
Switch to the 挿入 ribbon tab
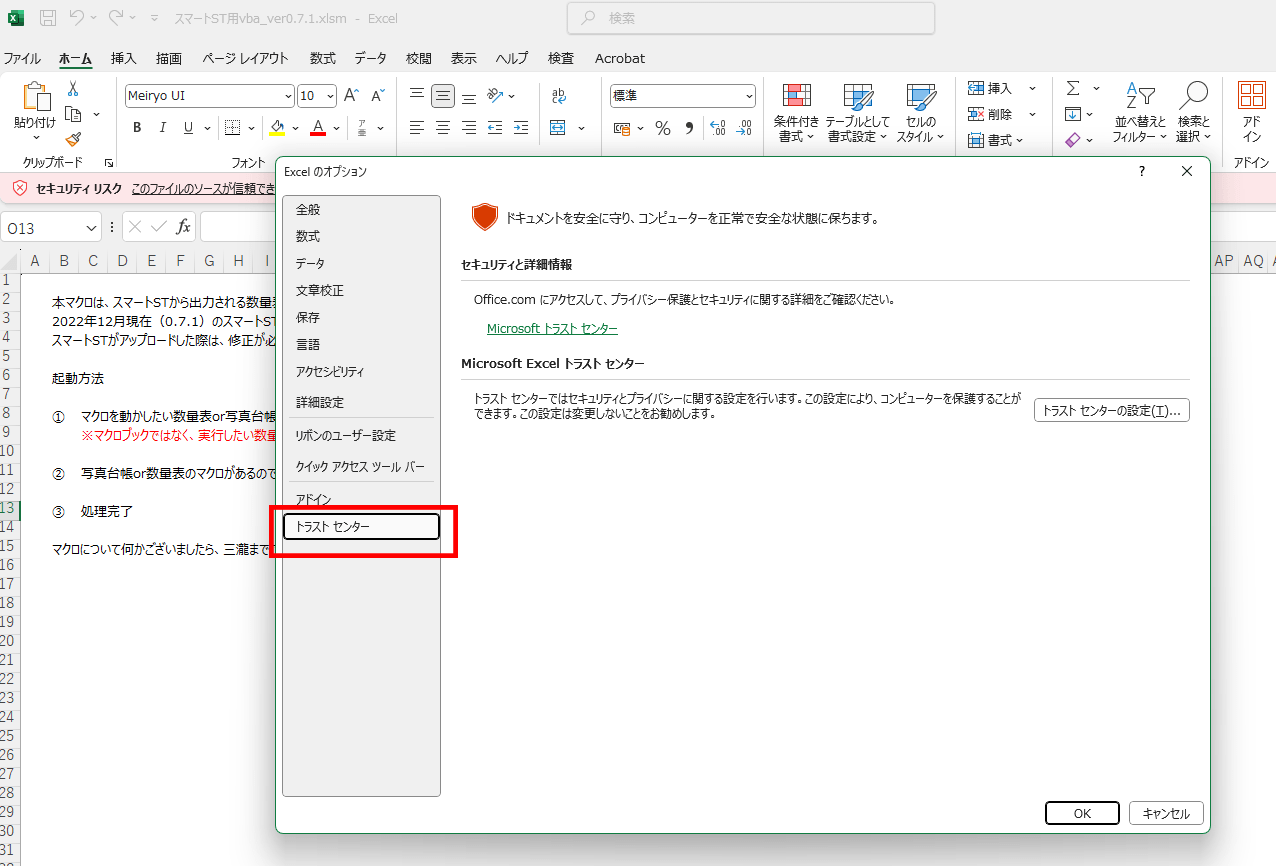coord(123,59)
